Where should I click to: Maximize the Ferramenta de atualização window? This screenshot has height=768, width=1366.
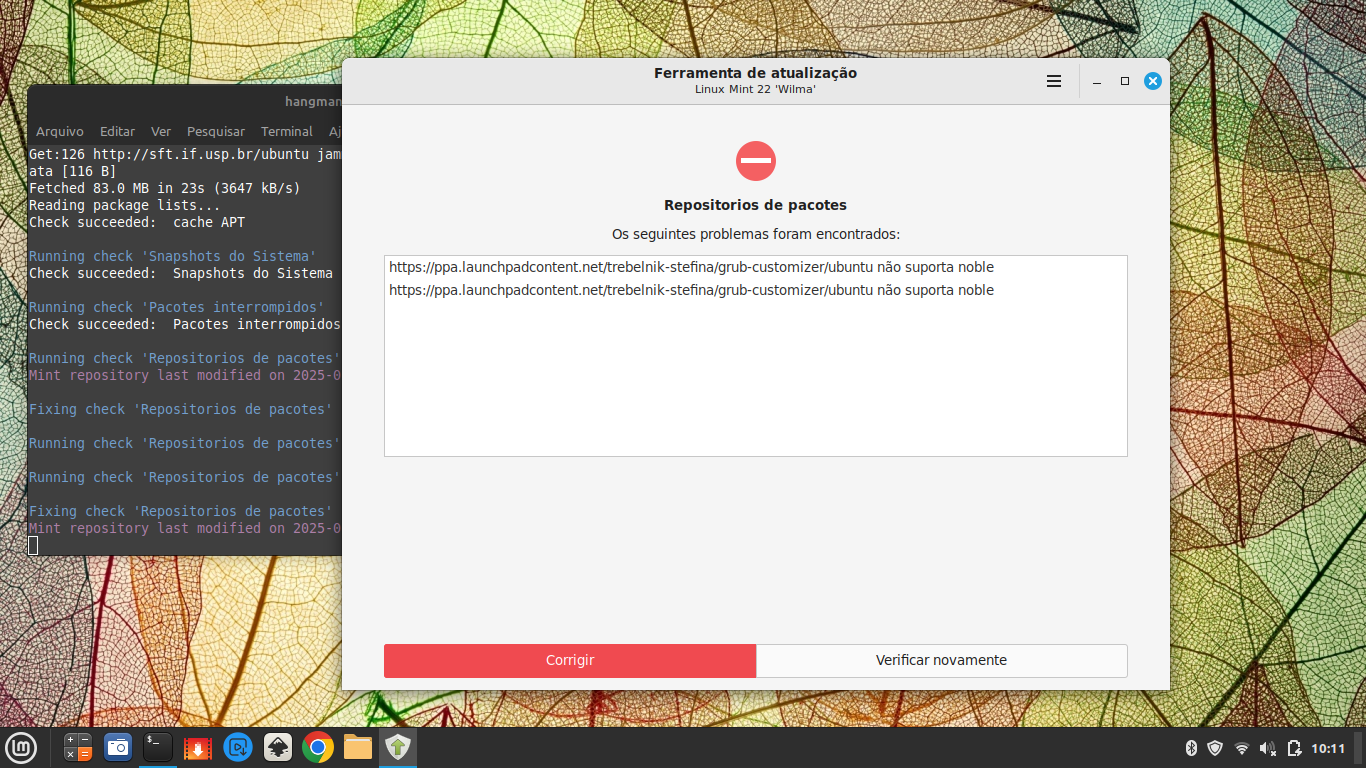1125,81
